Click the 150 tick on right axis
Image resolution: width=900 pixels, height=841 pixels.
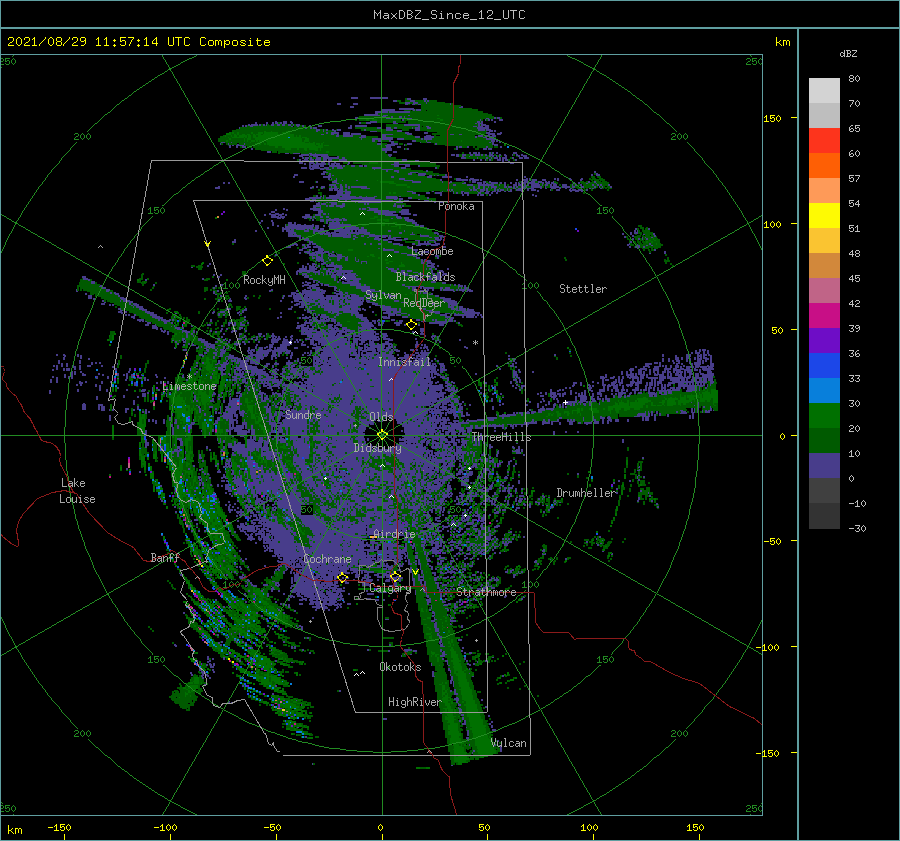772,118
